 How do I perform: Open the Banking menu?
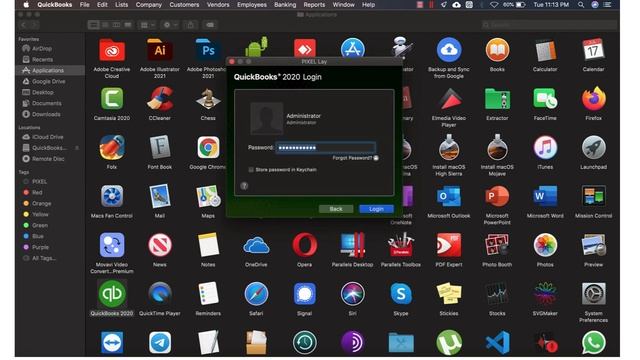point(285,5)
